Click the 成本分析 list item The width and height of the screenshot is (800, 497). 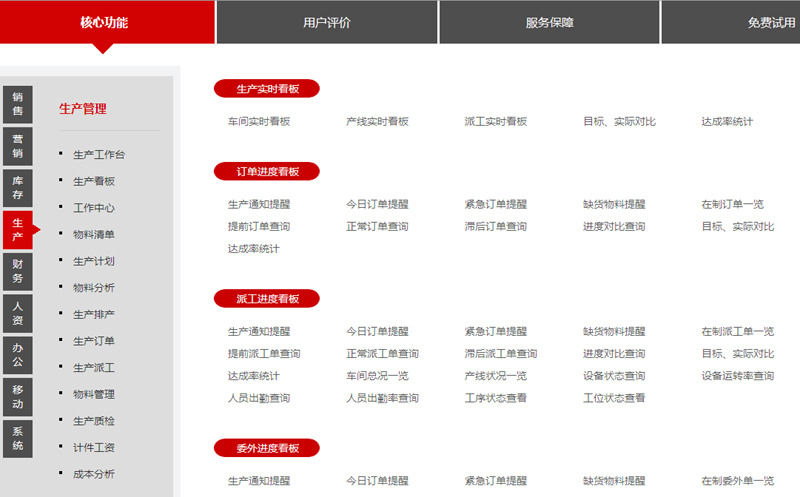pos(94,474)
